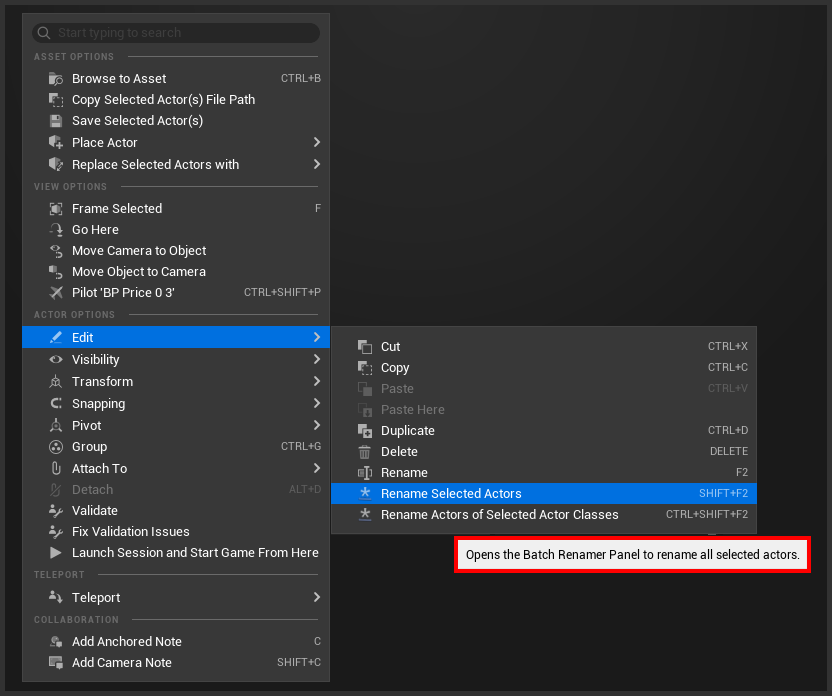
Task: Click the CTRL+D shortcut beside Duplicate
Action: 727,430
